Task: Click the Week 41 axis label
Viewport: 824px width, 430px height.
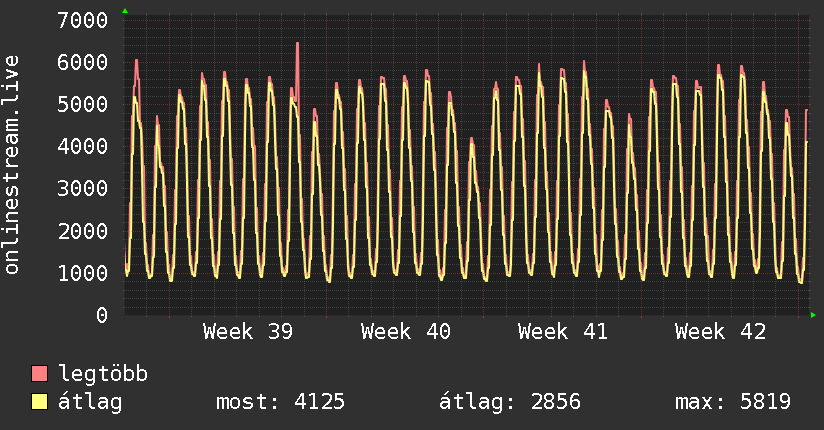Action: pos(563,331)
